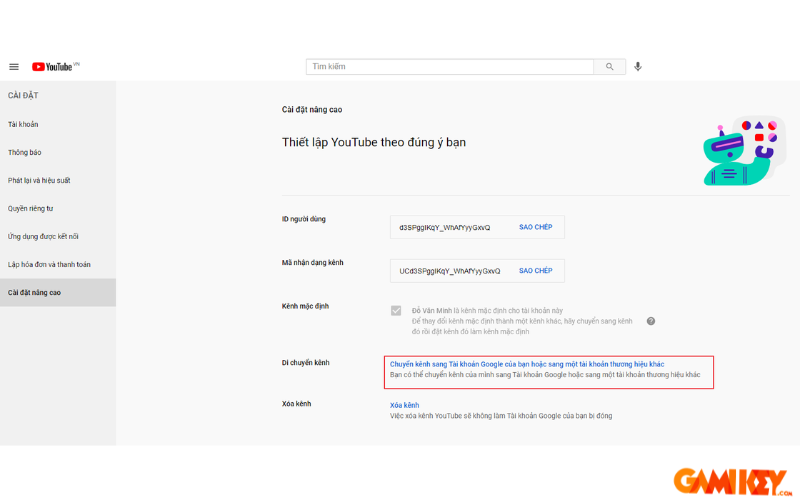The image size is (800, 500).
Task: Click the Việc xóa kênh YouTube description
Action: click(x=501, y=416)
